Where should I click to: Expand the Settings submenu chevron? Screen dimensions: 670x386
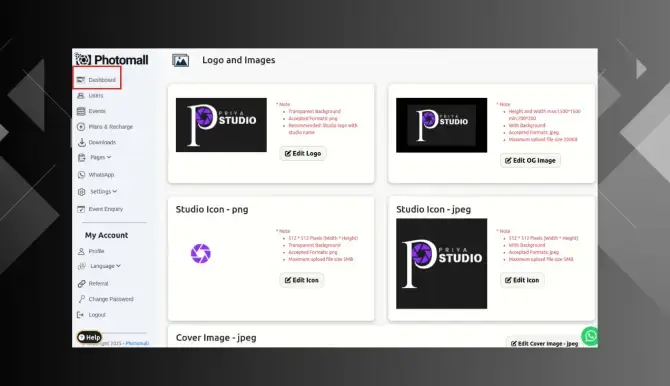click(115, 192)
